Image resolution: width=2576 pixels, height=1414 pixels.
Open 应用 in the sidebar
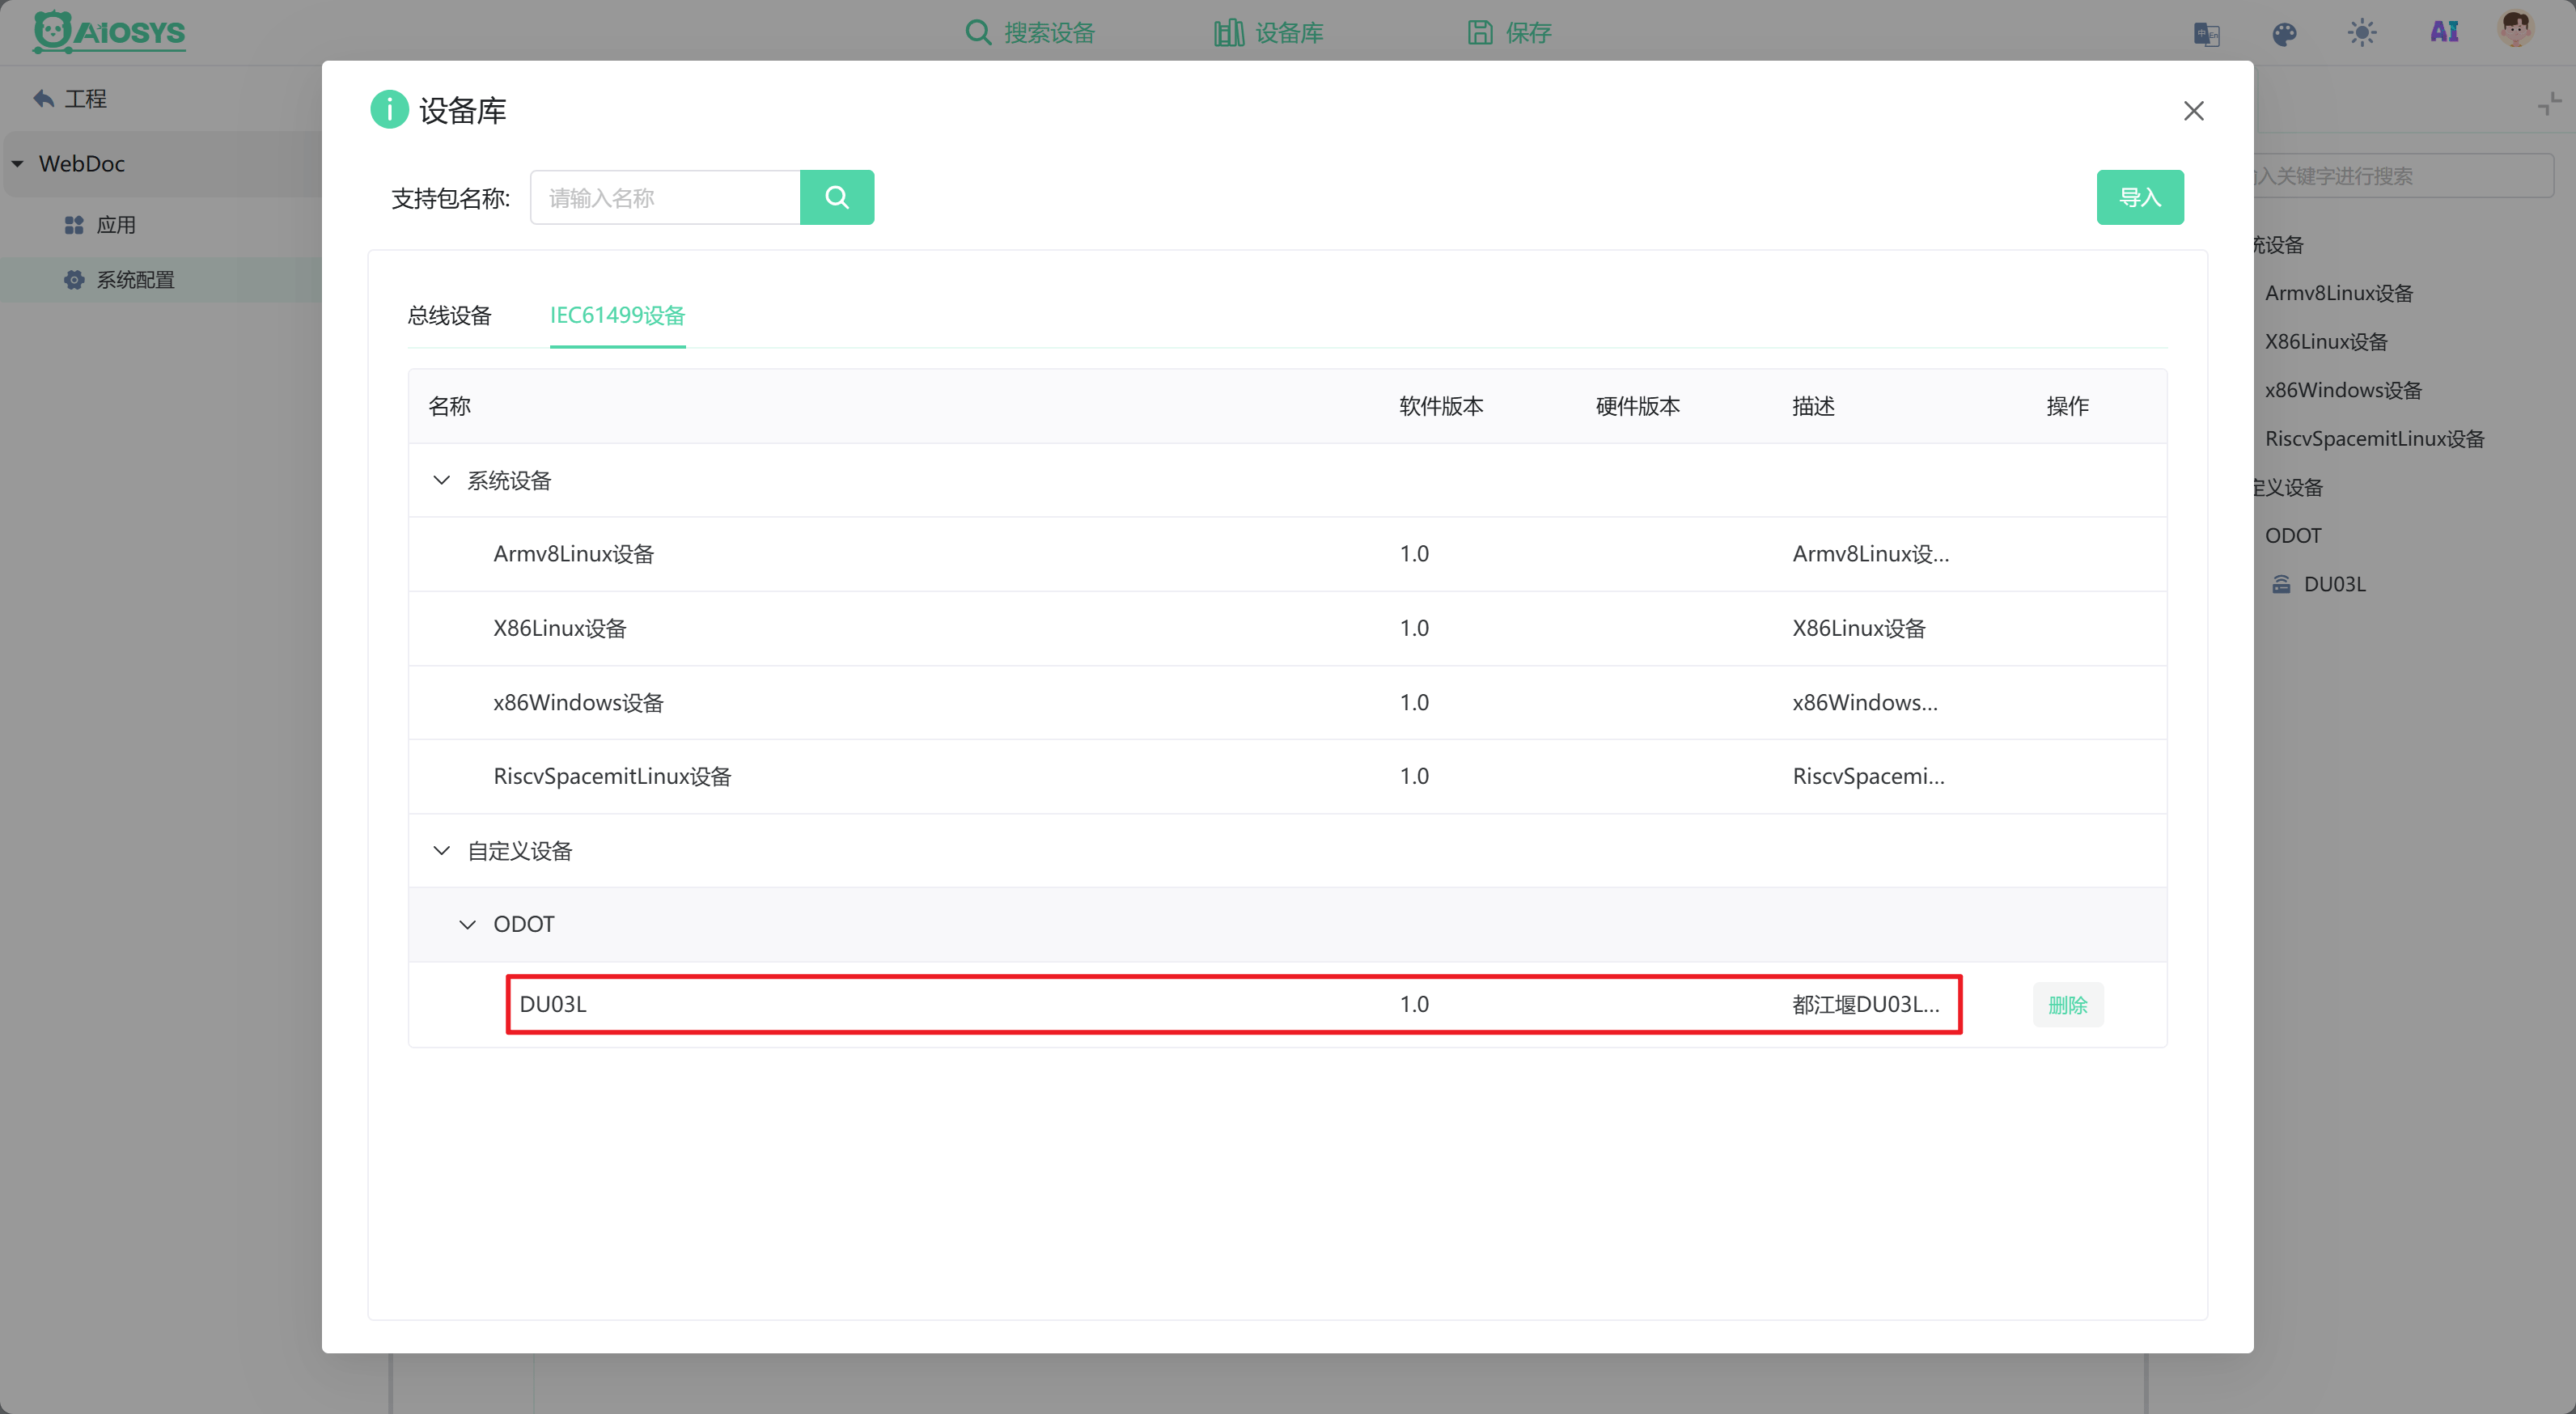pyautogui.click(x=116, y=225)
